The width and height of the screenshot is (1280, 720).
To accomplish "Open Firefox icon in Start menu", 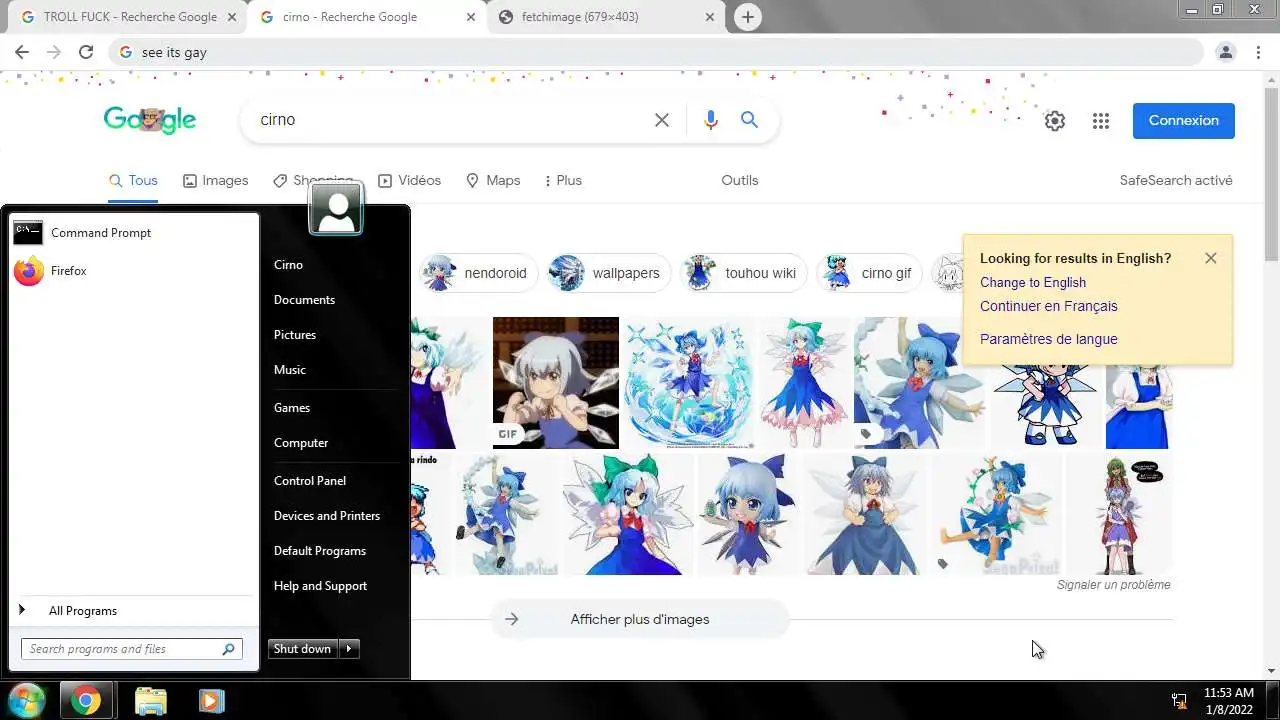I will pyautogui.click(x=29, y=271).
